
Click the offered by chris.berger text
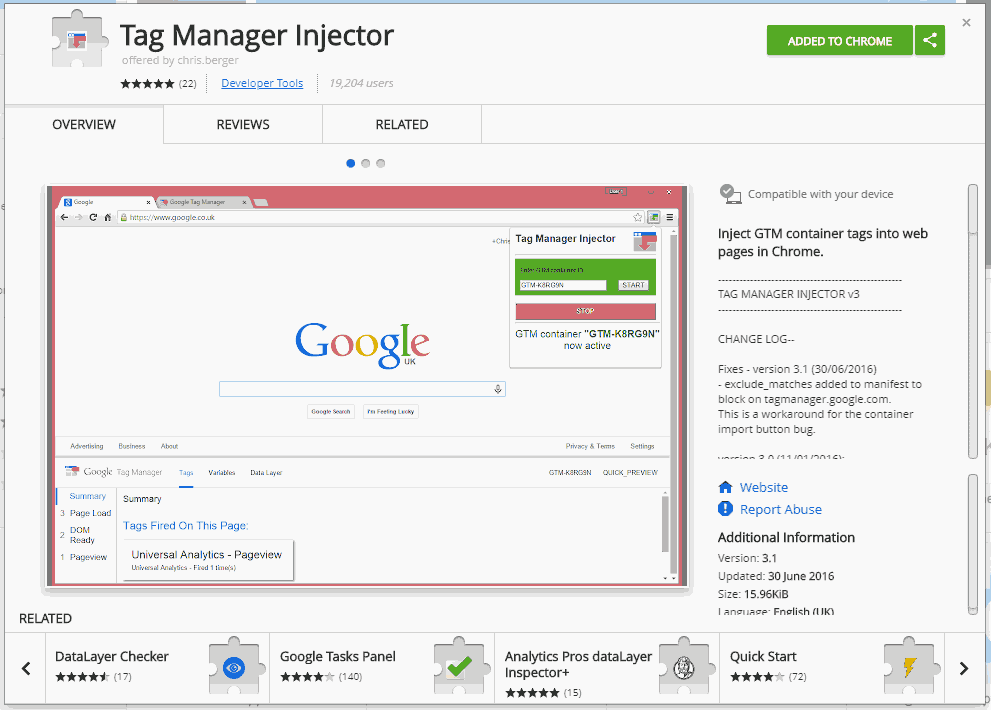180,60
